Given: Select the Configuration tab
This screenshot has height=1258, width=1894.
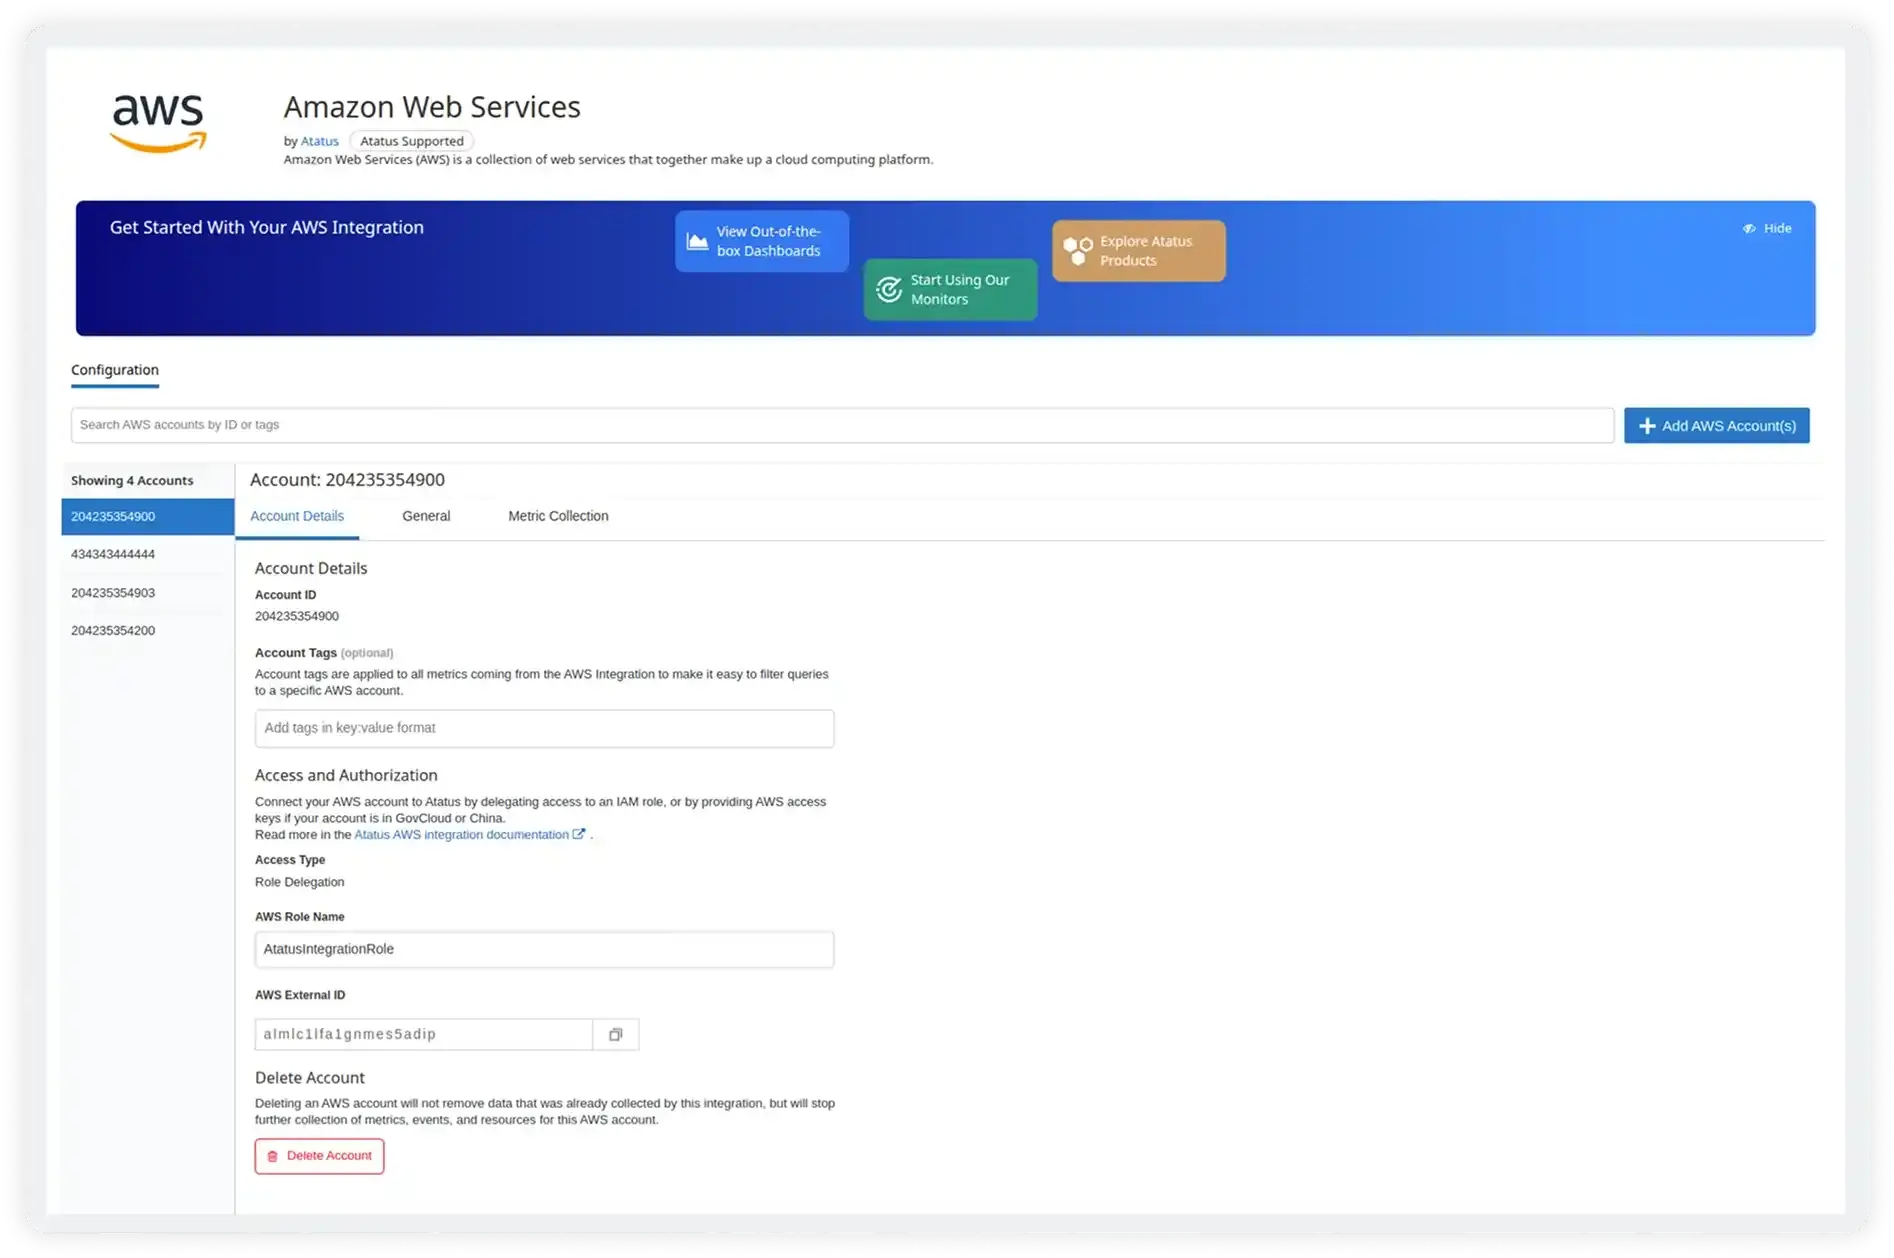Looking at the screenshot, I should coord(114,370).
